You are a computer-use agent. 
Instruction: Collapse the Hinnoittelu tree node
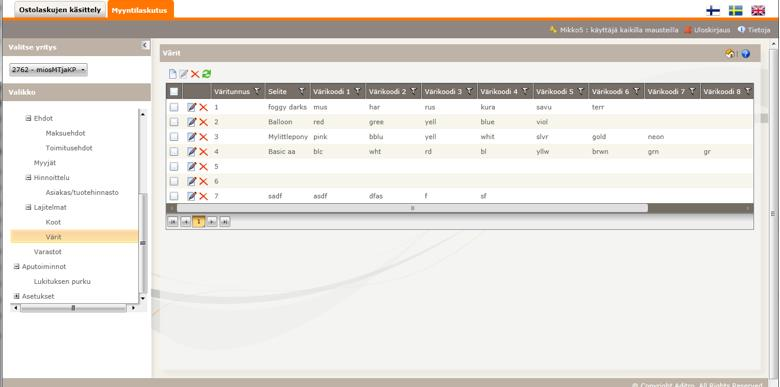(x=28, y=178)
